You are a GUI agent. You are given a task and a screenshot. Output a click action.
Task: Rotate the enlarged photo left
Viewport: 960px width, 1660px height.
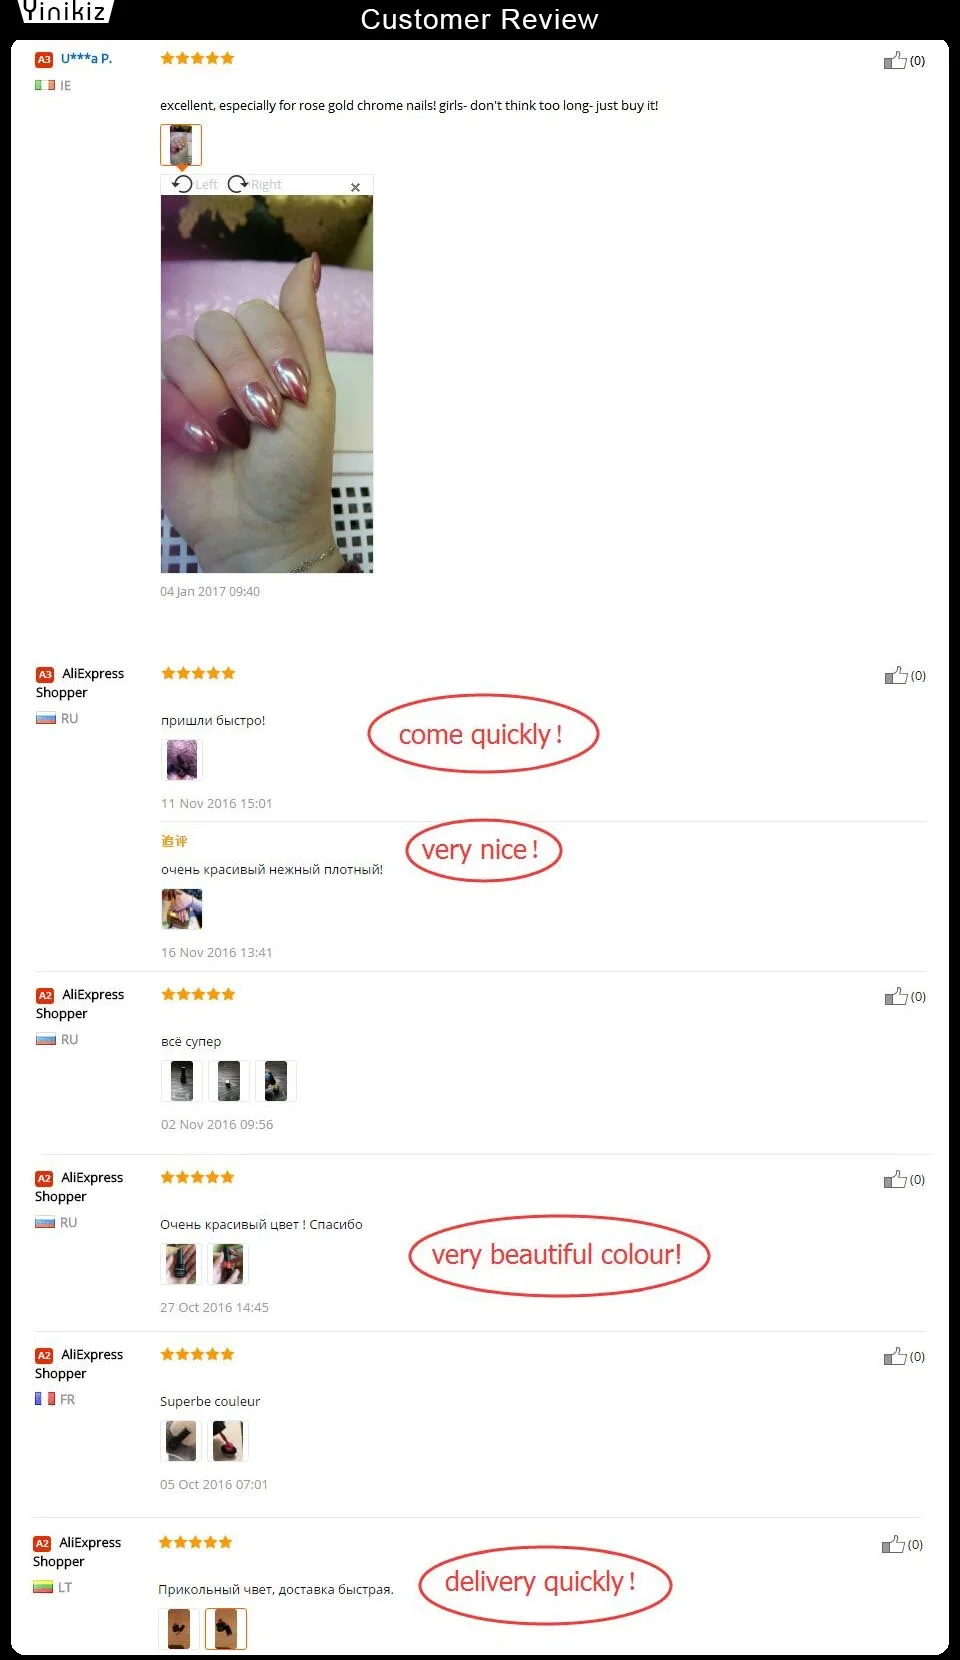(x=194, y=184)
